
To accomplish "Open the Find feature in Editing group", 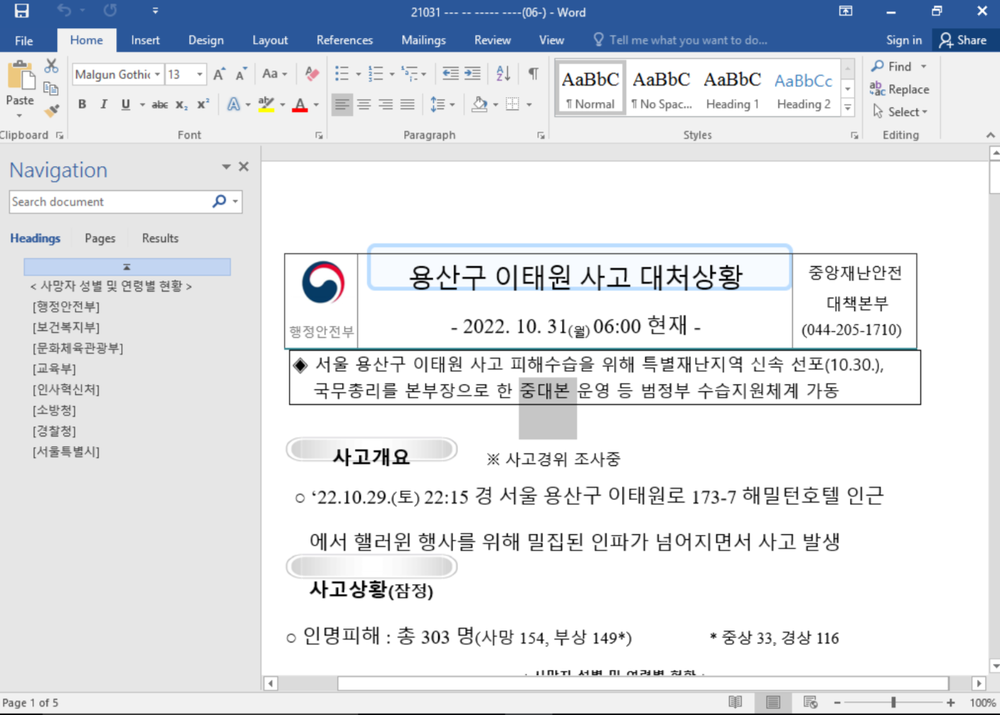I will pos(893,66).
